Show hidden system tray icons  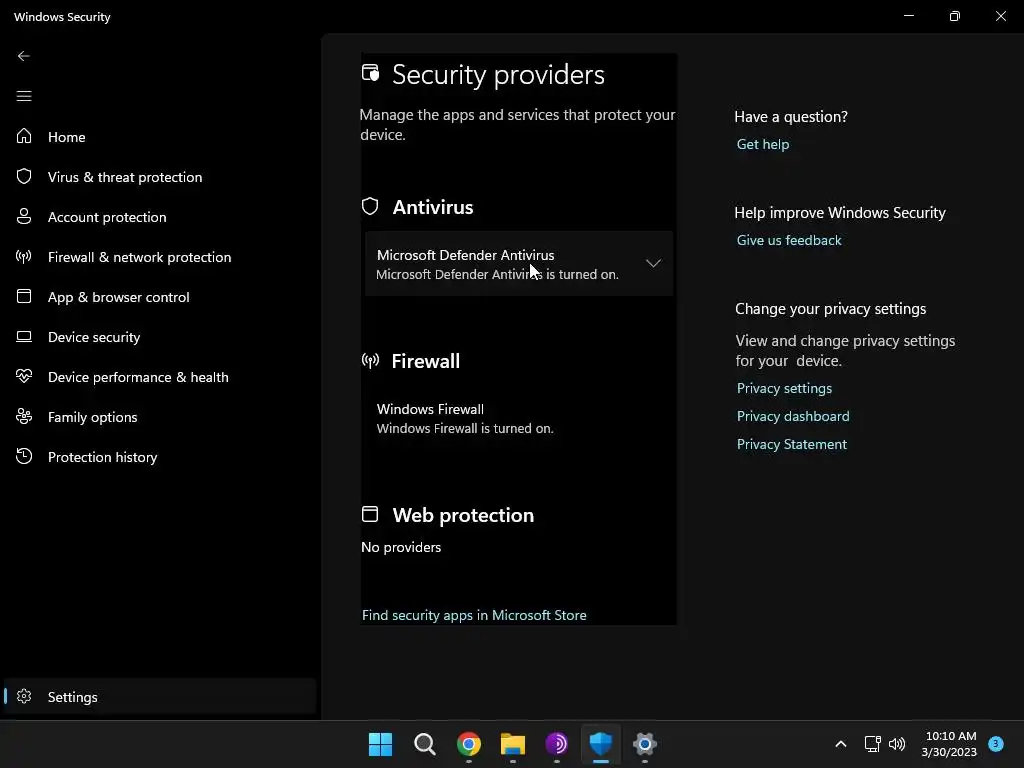click(x=841, y=744)
